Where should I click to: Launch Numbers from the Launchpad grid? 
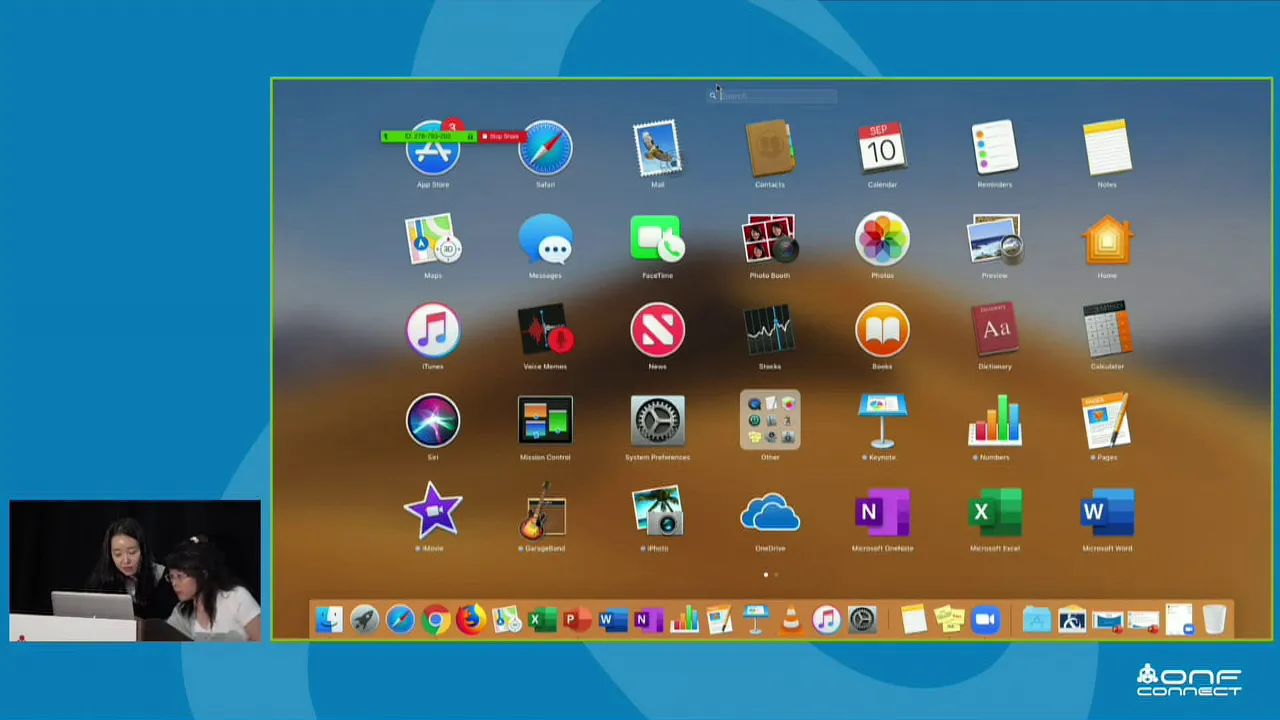(x=994, y=421)
